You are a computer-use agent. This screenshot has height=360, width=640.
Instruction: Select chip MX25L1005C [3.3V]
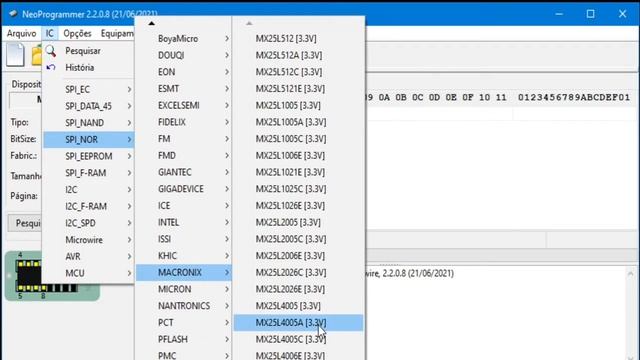[x=298, y=139]
